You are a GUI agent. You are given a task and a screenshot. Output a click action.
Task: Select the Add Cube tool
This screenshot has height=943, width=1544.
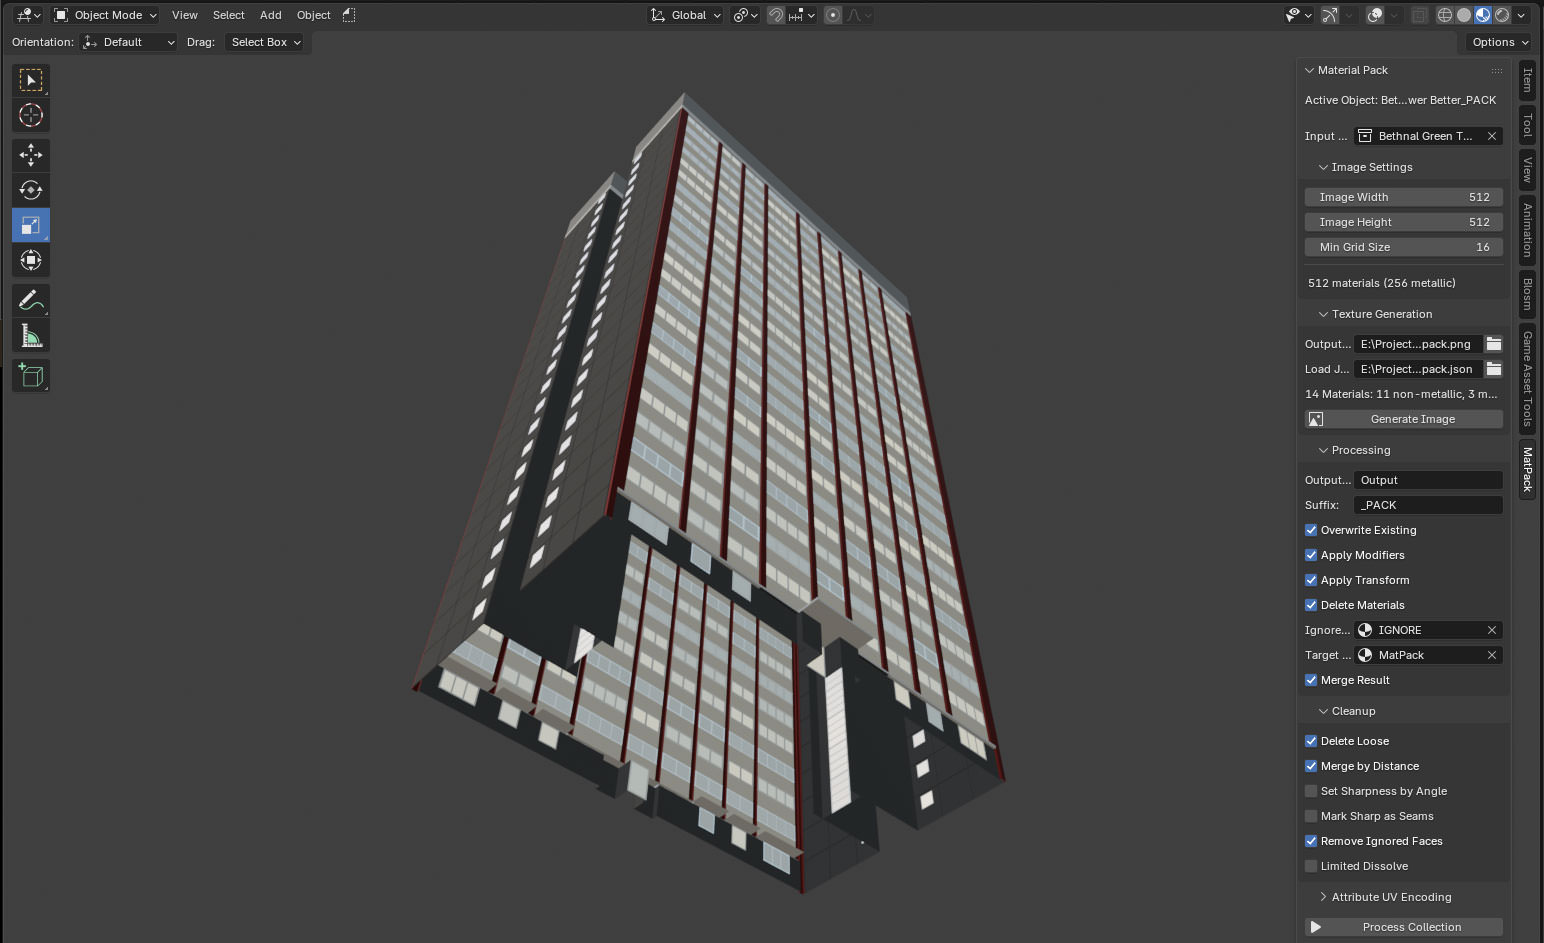31,376
